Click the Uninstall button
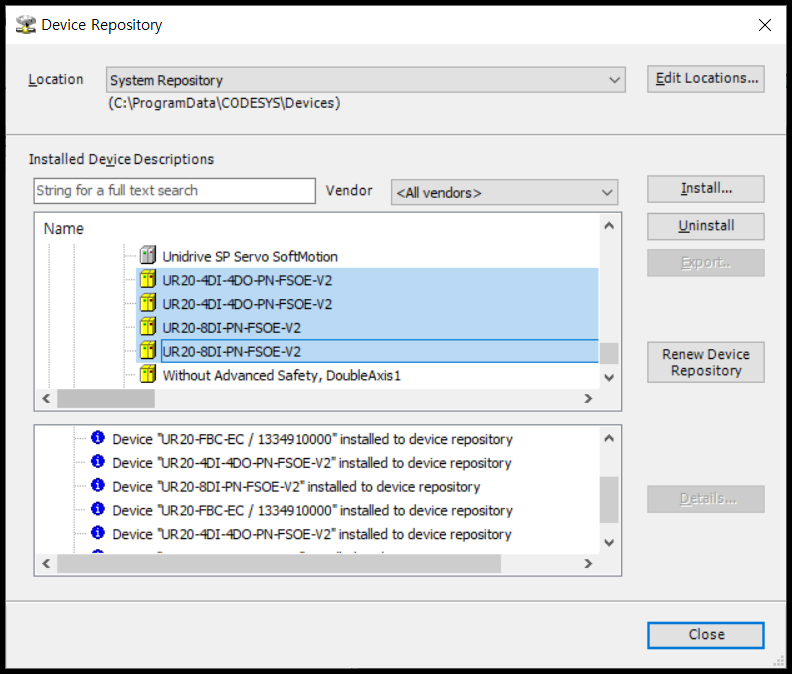The width and height of the screenshot is (792, 674). coord(706,226)
